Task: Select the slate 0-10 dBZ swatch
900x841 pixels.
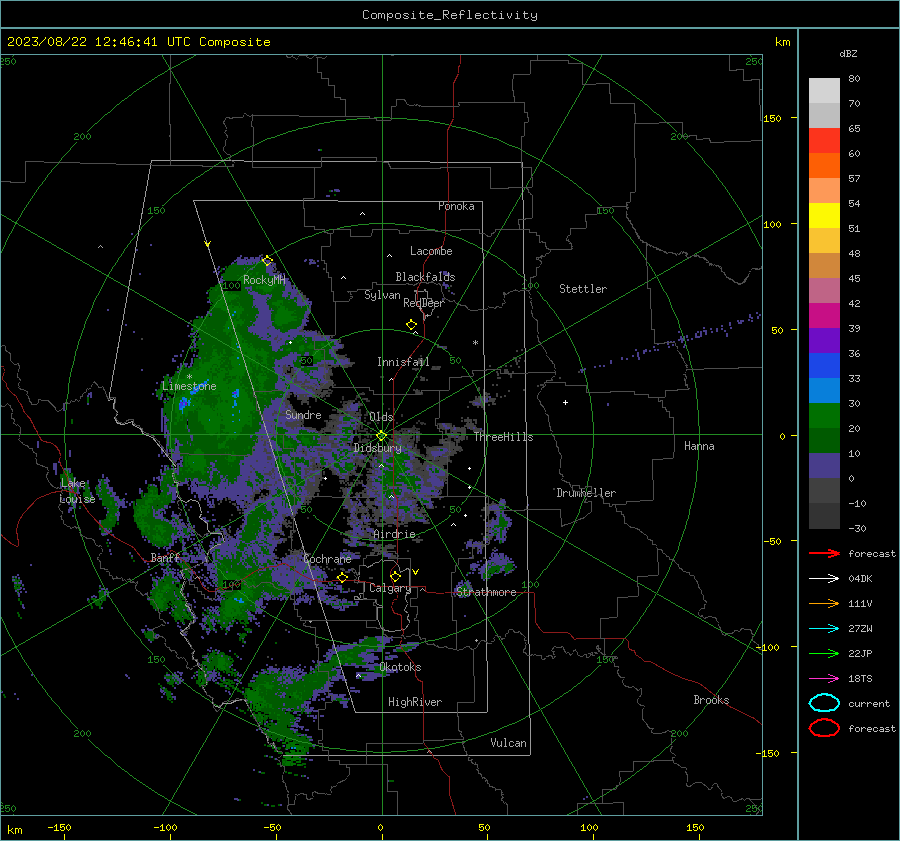Action: point(824,466)
